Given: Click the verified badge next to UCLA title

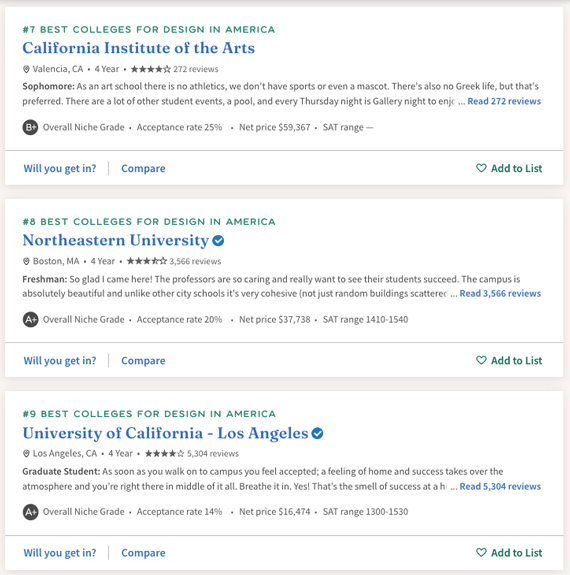Looking at the screenshot, I should coord(317,433).
